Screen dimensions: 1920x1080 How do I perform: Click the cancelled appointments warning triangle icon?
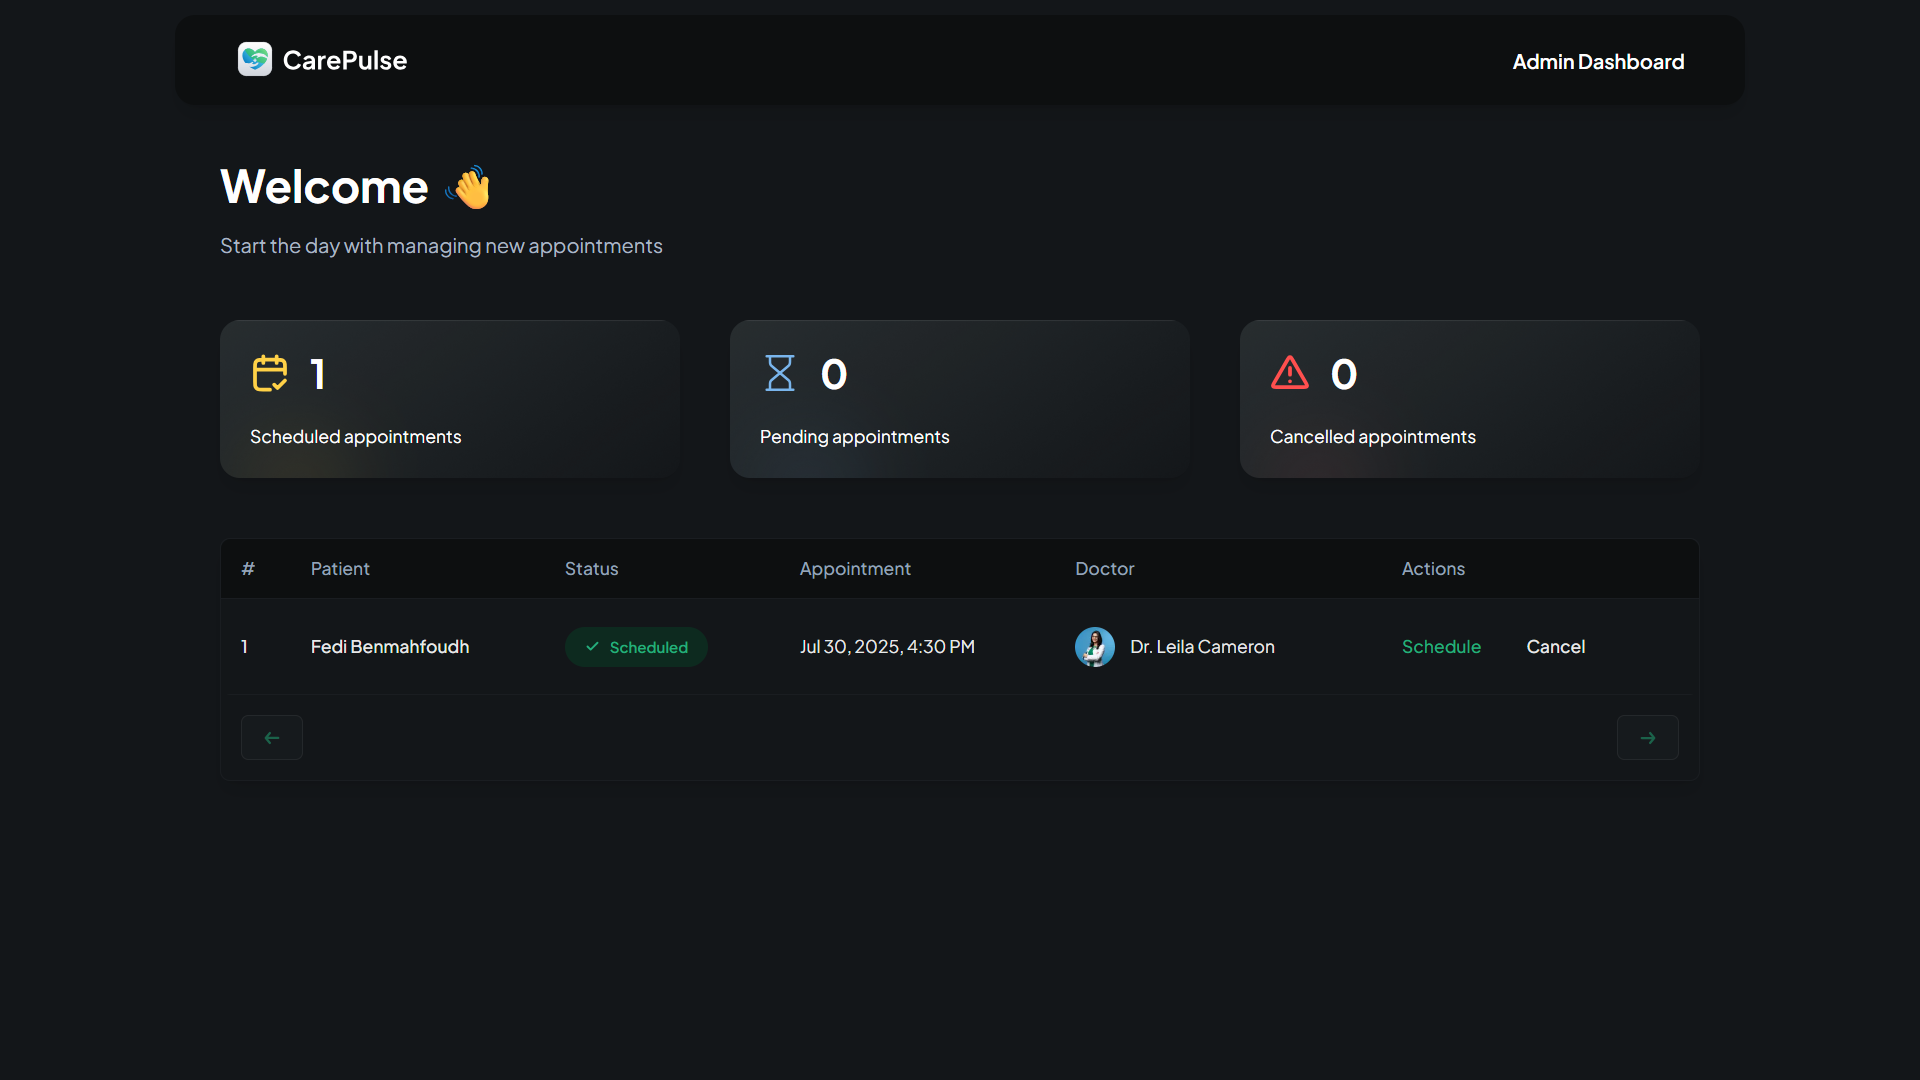pyautogui.click(x=1290, y=374)
